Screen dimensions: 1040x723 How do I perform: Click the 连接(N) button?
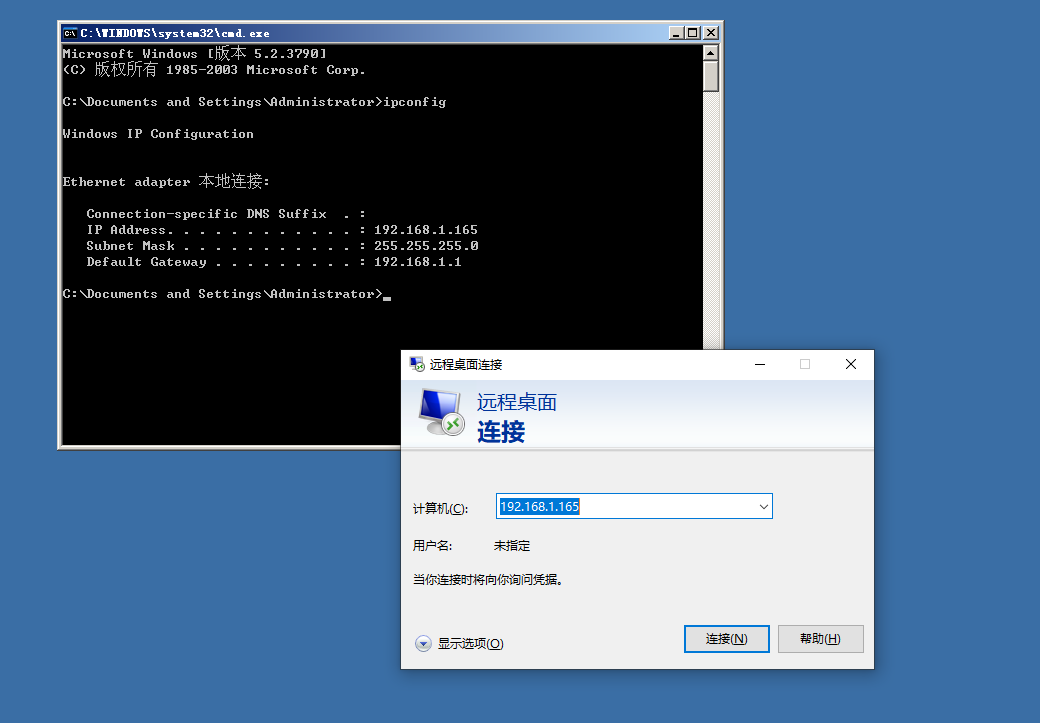pyautogui.click(x=726, y=639)
